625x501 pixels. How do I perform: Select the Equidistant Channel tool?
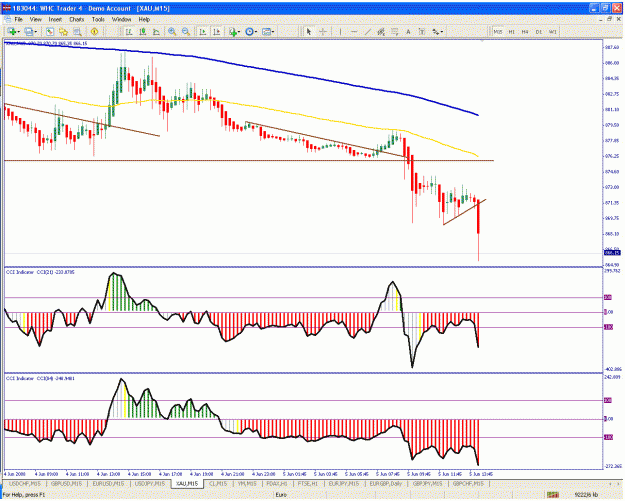click(x=381, y=31)
